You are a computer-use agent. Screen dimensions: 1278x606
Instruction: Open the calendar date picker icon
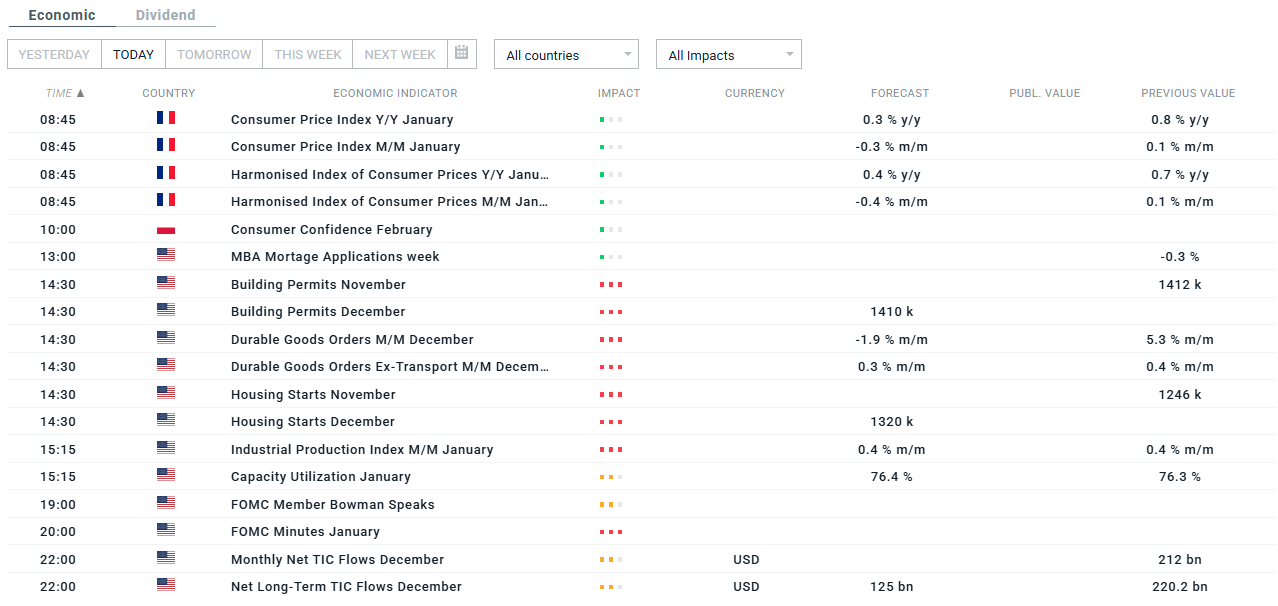(x=461, y=54)
